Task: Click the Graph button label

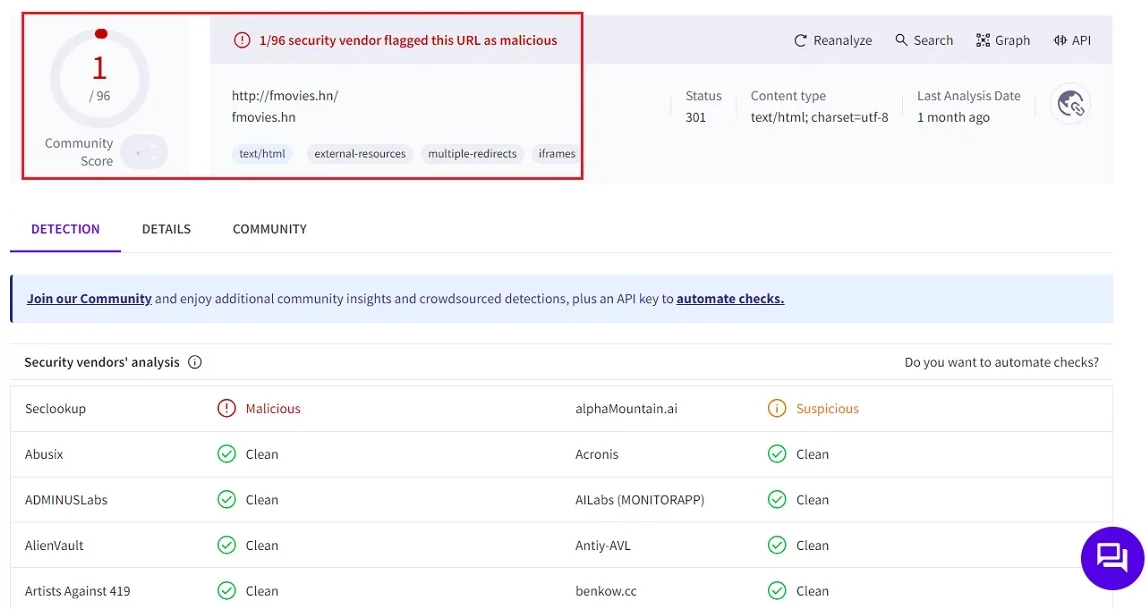Action: coord(1012,40)
